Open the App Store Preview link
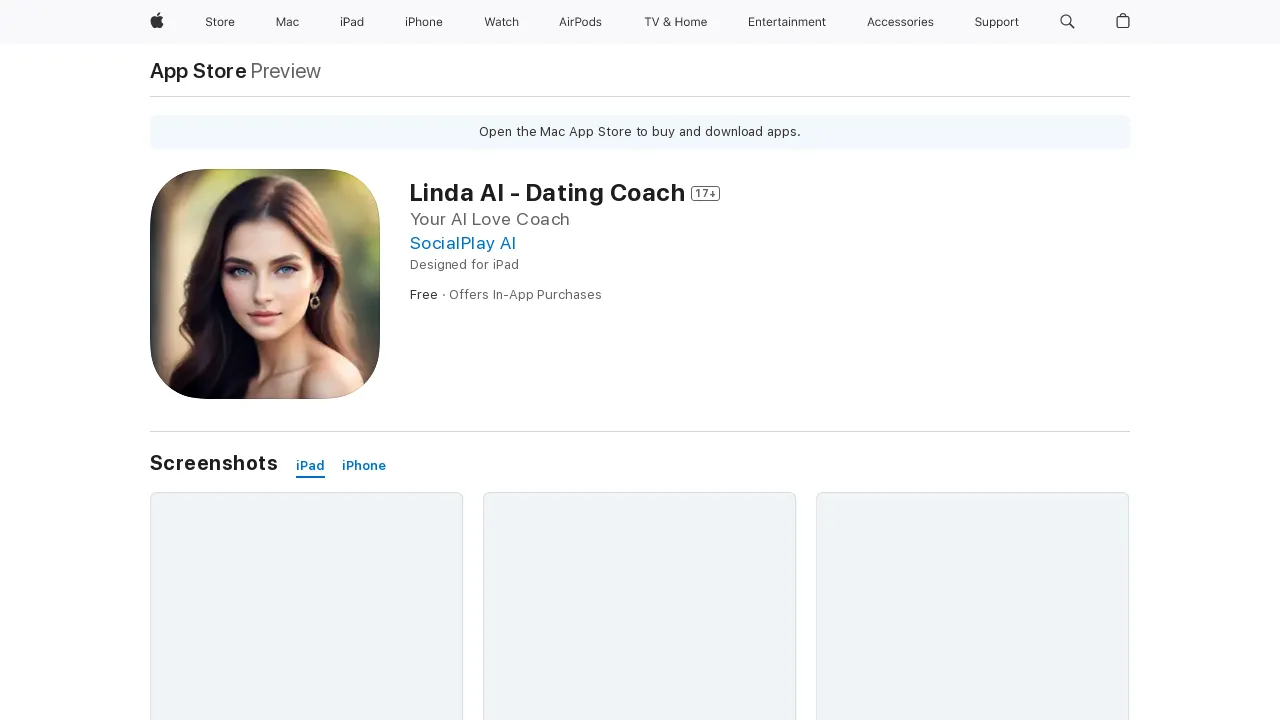Image resolution: width=1280 pixels, height=720 pixels. pyautogui.click(x=198, y=71)
